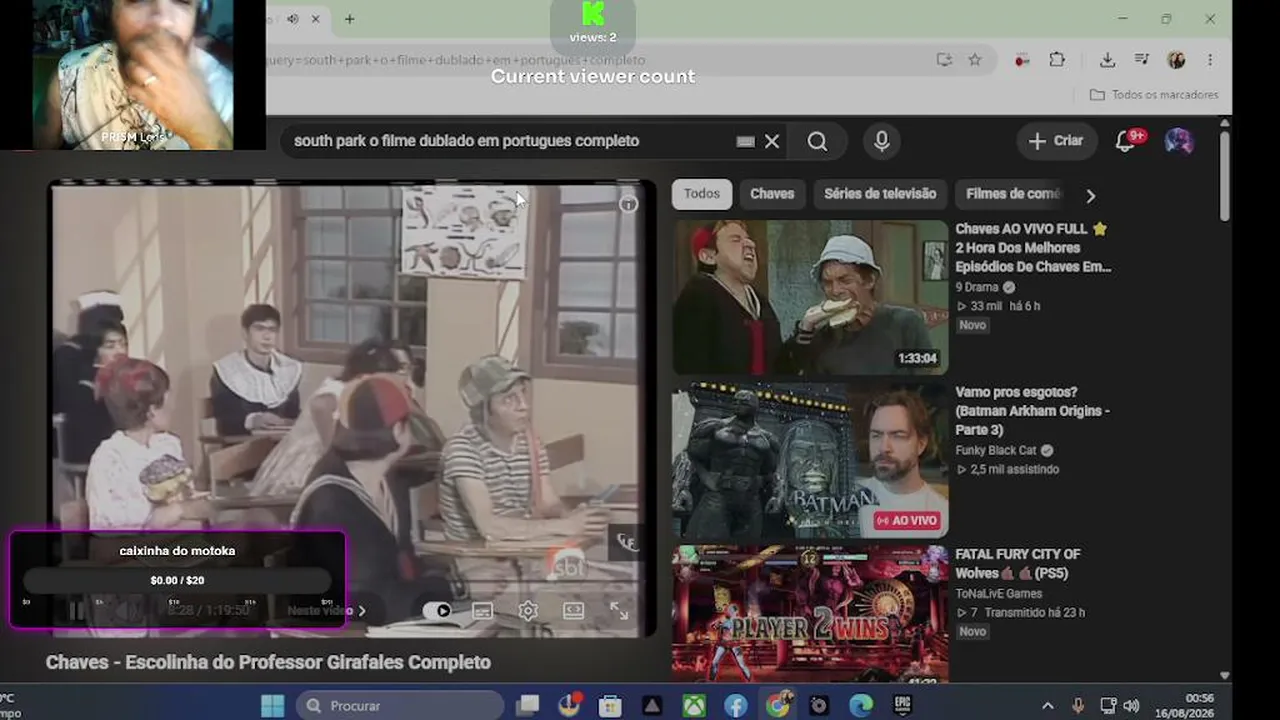This screenshot has height=720, width=1280.
Task: Start voice search with the microphone icon
Action: [x=881, y=141]
